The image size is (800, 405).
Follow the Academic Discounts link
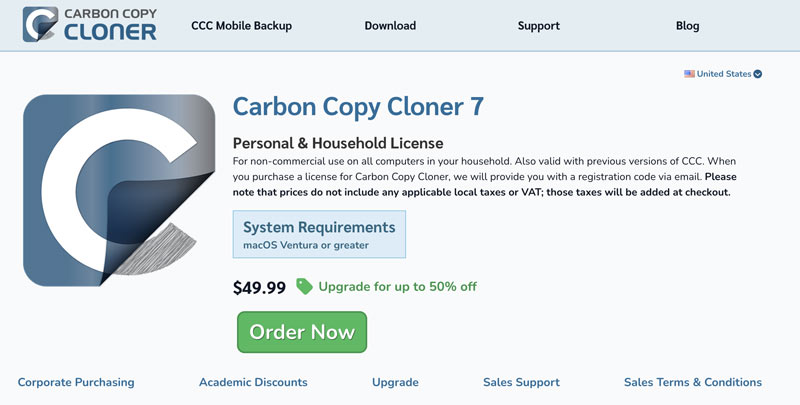coord(253,382)
